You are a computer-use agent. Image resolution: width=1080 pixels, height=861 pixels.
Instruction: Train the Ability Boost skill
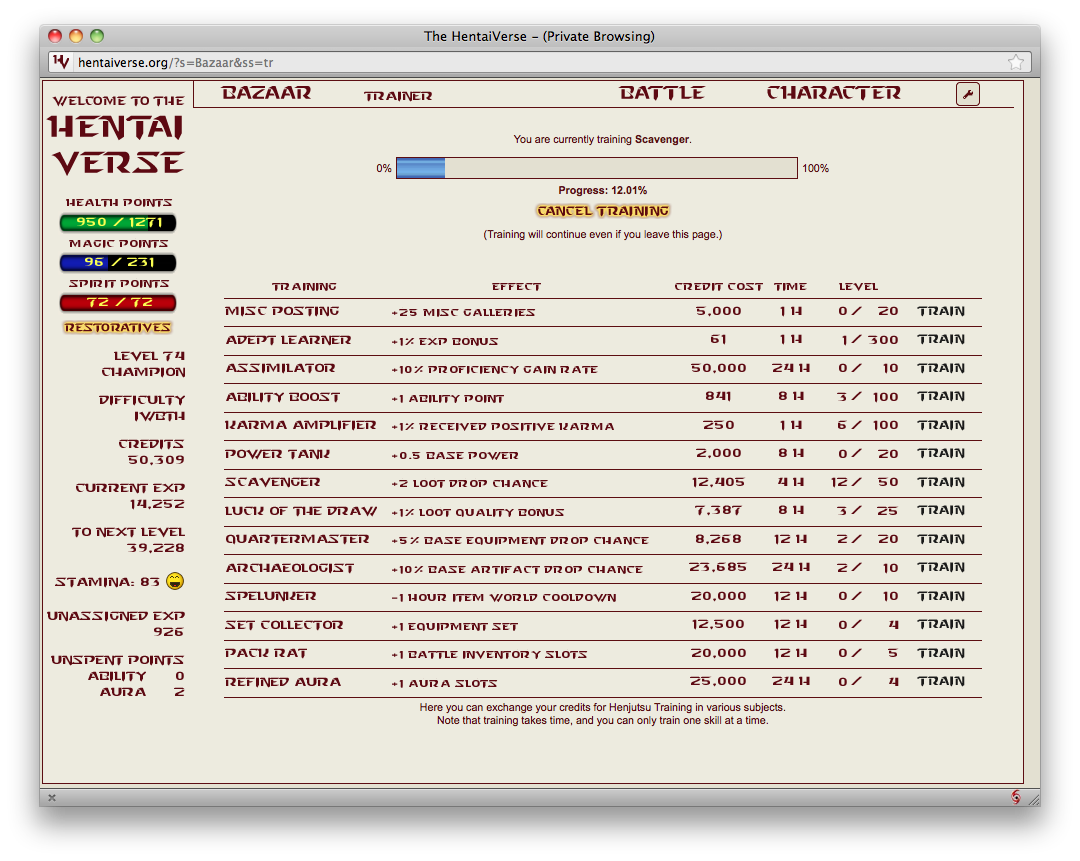(941, 397)
